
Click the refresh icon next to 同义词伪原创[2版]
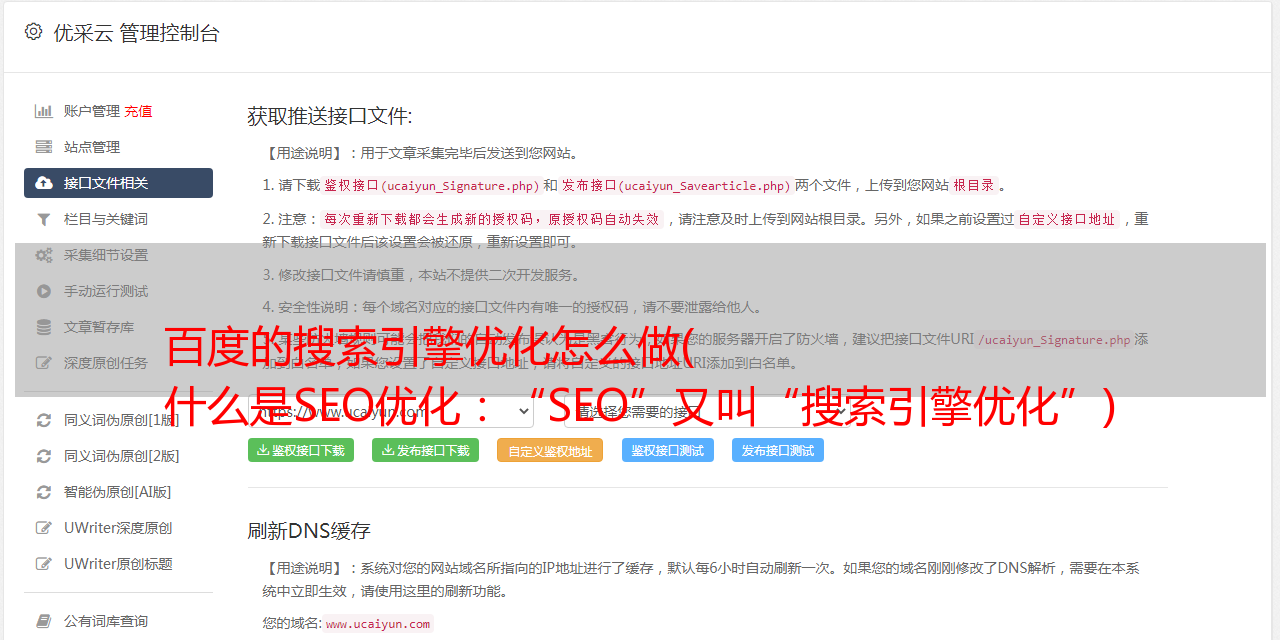[44, 456]
